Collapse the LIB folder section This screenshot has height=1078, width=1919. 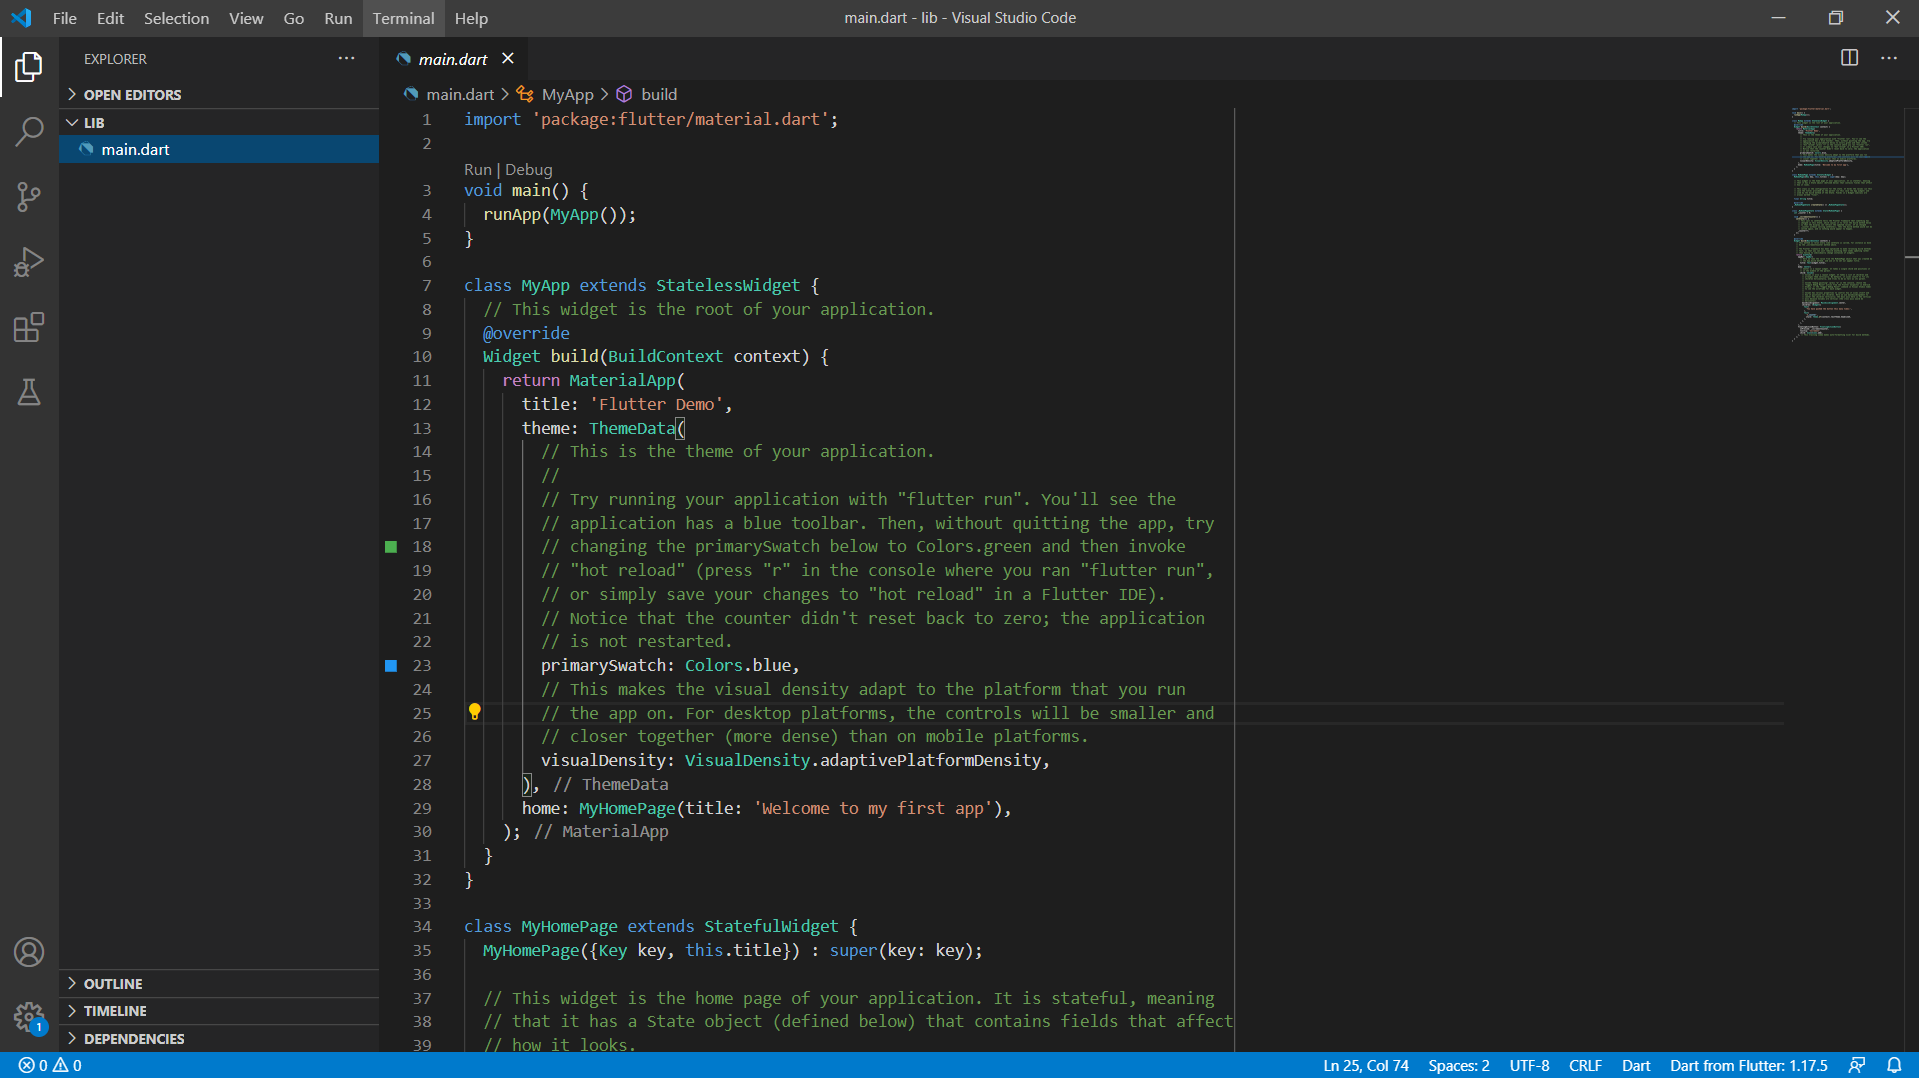click(219, 122)
